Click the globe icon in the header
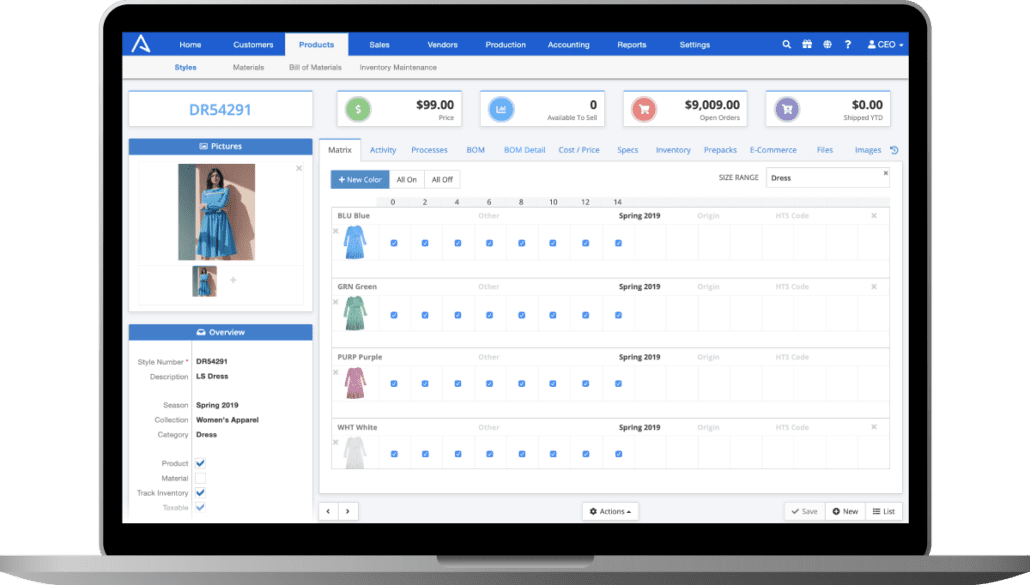 click(826, 44)
